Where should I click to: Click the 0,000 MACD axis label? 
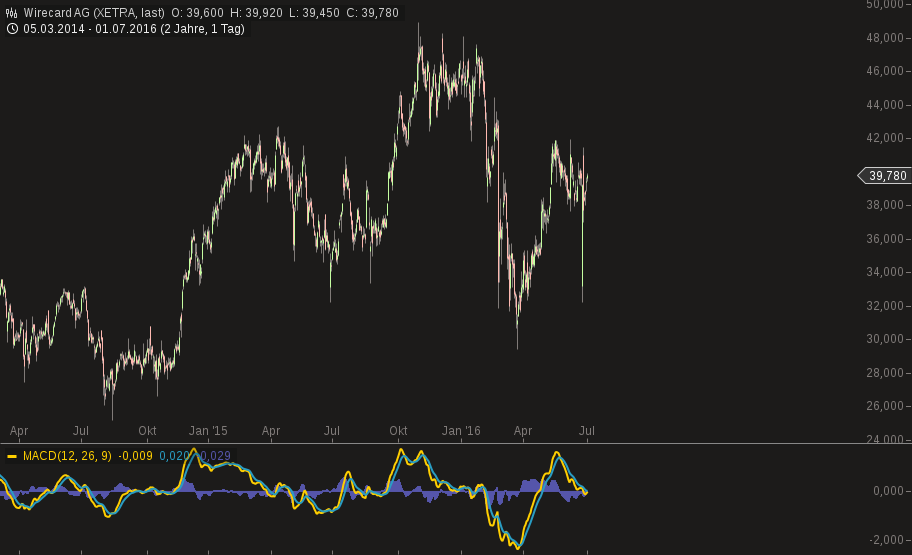pos(888,491)
